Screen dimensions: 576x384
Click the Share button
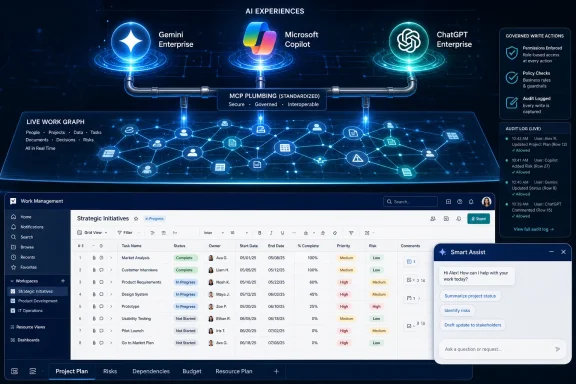pos(478,219)
